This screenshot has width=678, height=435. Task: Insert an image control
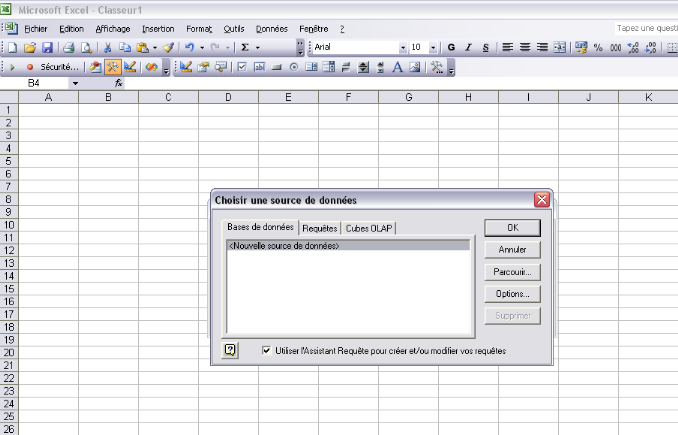click(x=415, y=67)
